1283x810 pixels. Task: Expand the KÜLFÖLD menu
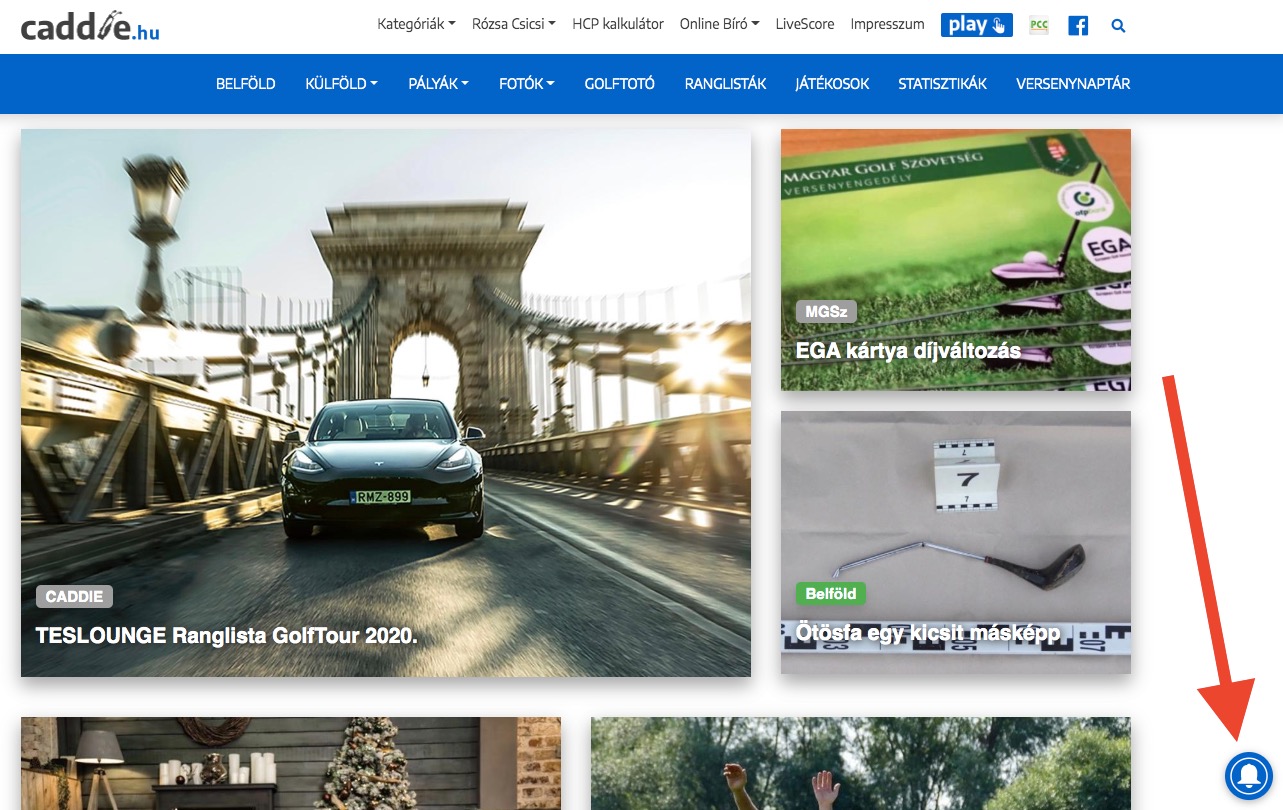tap(342, 84)
